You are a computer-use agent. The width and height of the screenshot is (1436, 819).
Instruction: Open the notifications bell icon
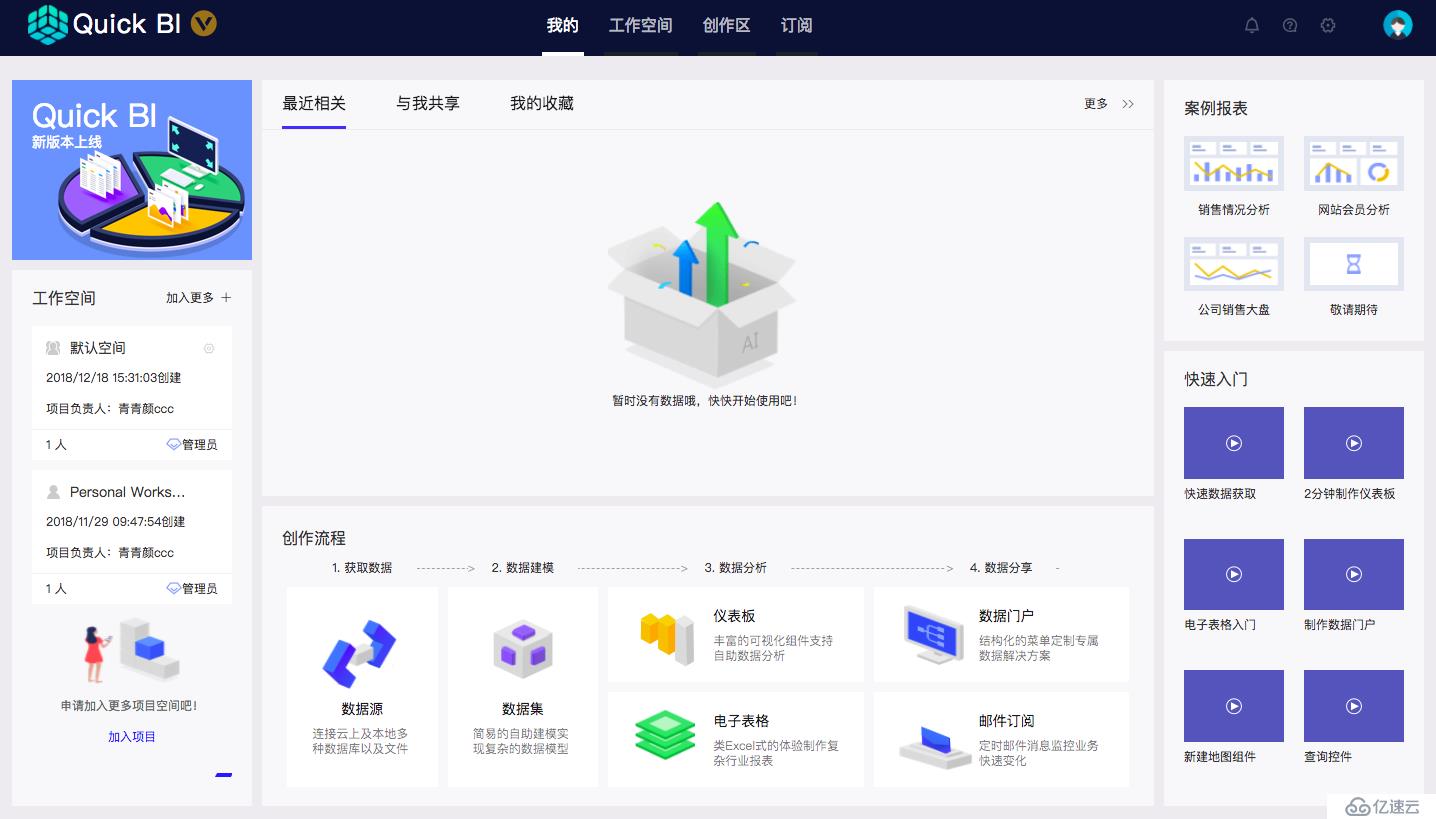click(1252, 26)
